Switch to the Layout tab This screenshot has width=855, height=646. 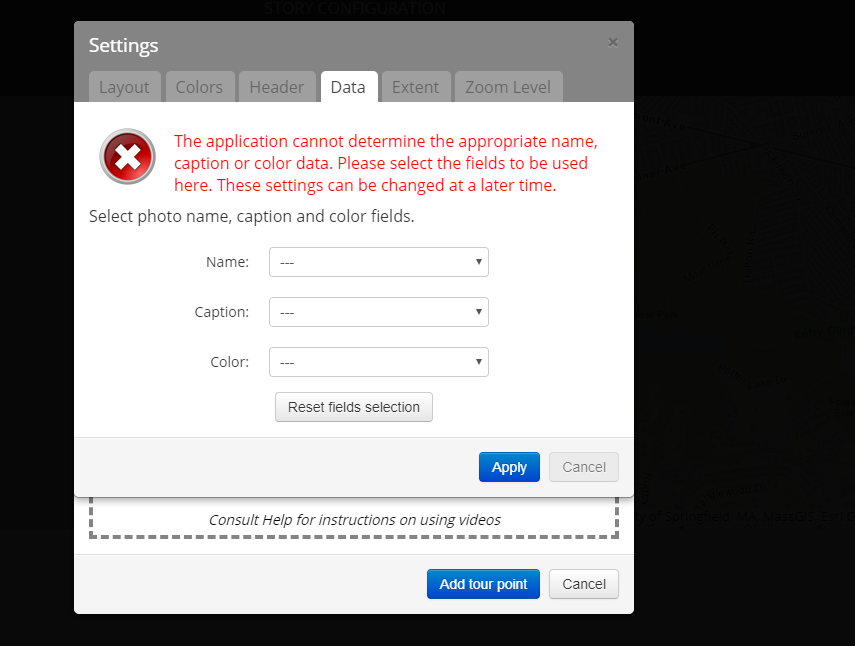pyautogui.click(x=124, y=87)
